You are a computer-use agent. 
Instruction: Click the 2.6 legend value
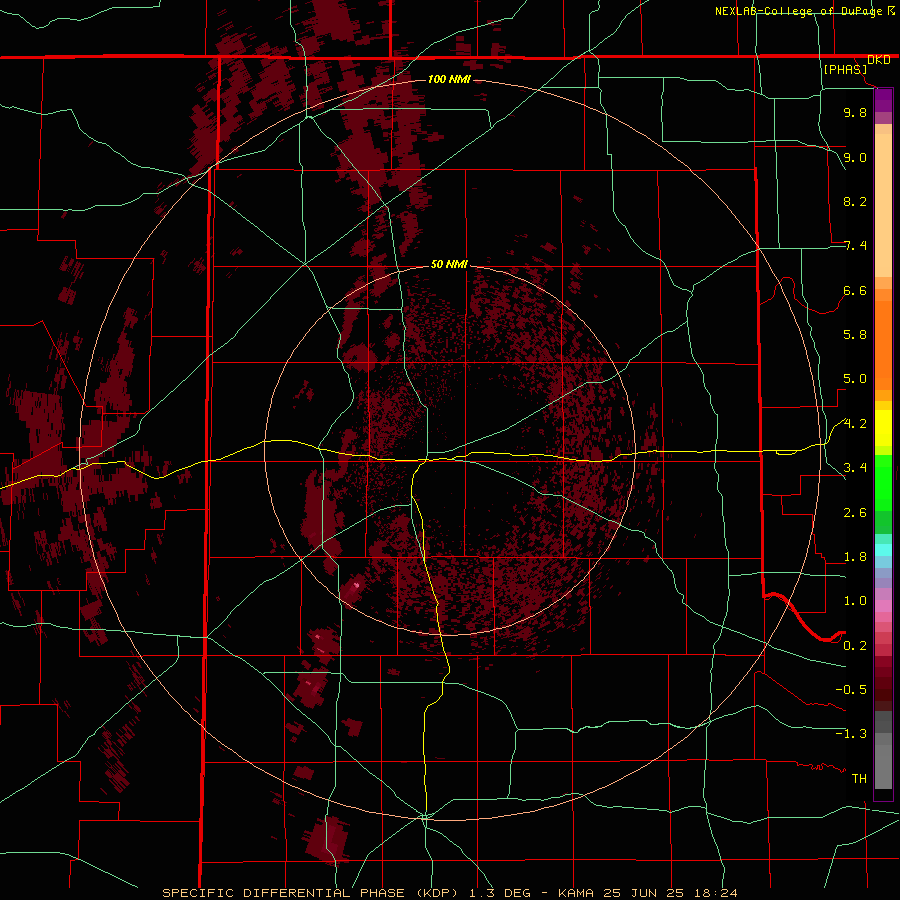tap(855, 513)
